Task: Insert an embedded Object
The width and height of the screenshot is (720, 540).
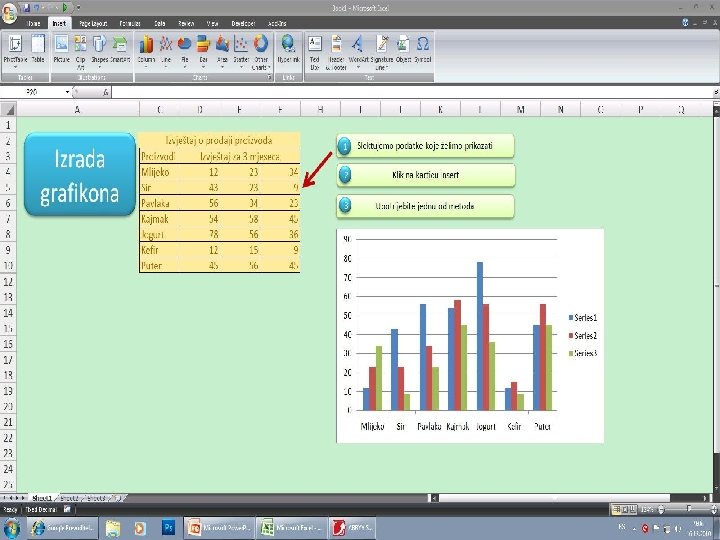Action: (x=403, y=49)
